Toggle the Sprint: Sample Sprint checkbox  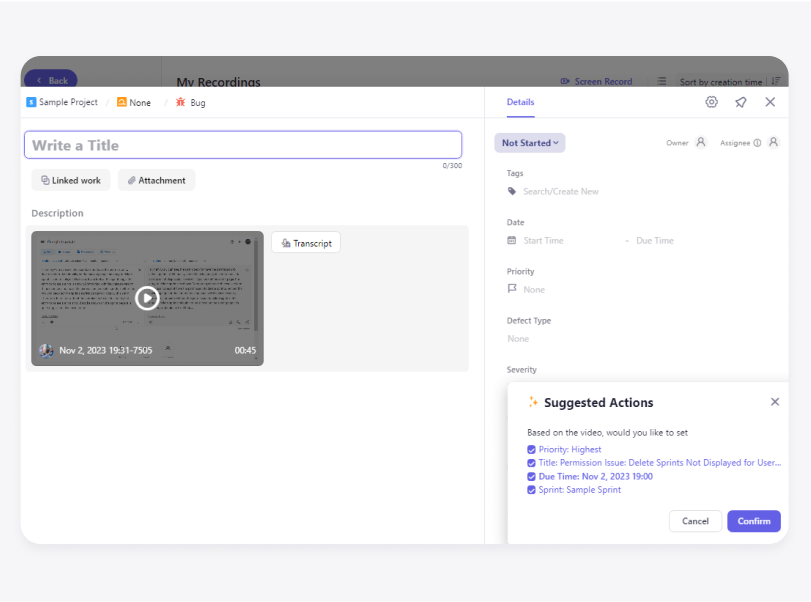pos(532,490)
